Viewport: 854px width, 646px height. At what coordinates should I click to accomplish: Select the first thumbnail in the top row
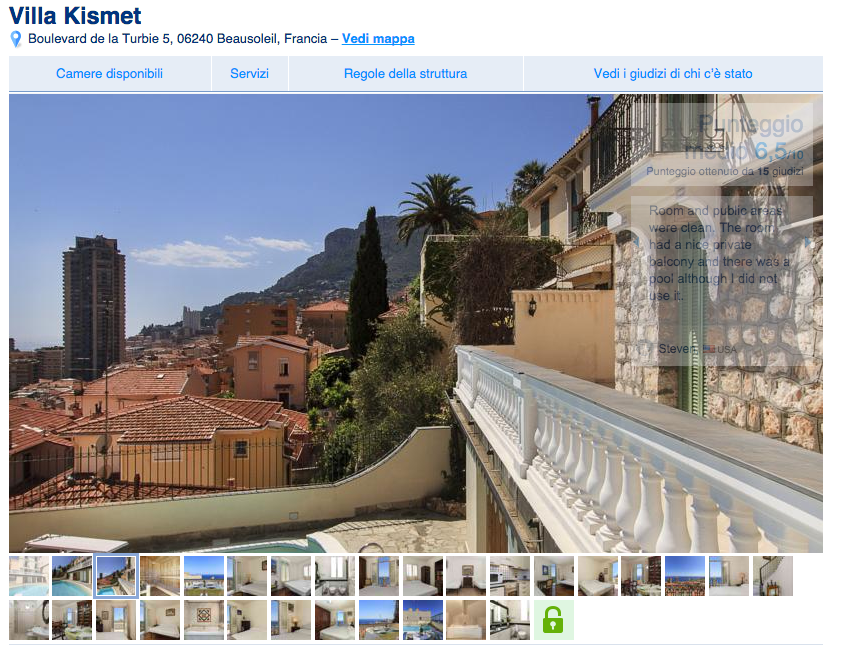(x=29, y=576)
